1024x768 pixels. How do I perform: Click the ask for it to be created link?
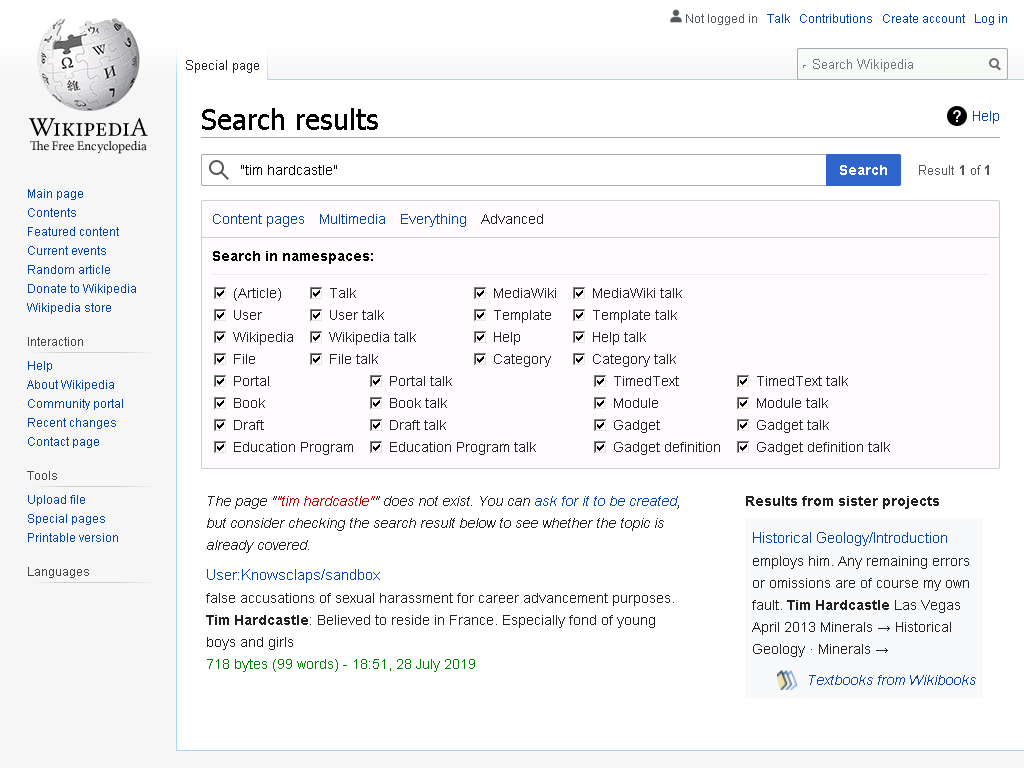[606, 501]
